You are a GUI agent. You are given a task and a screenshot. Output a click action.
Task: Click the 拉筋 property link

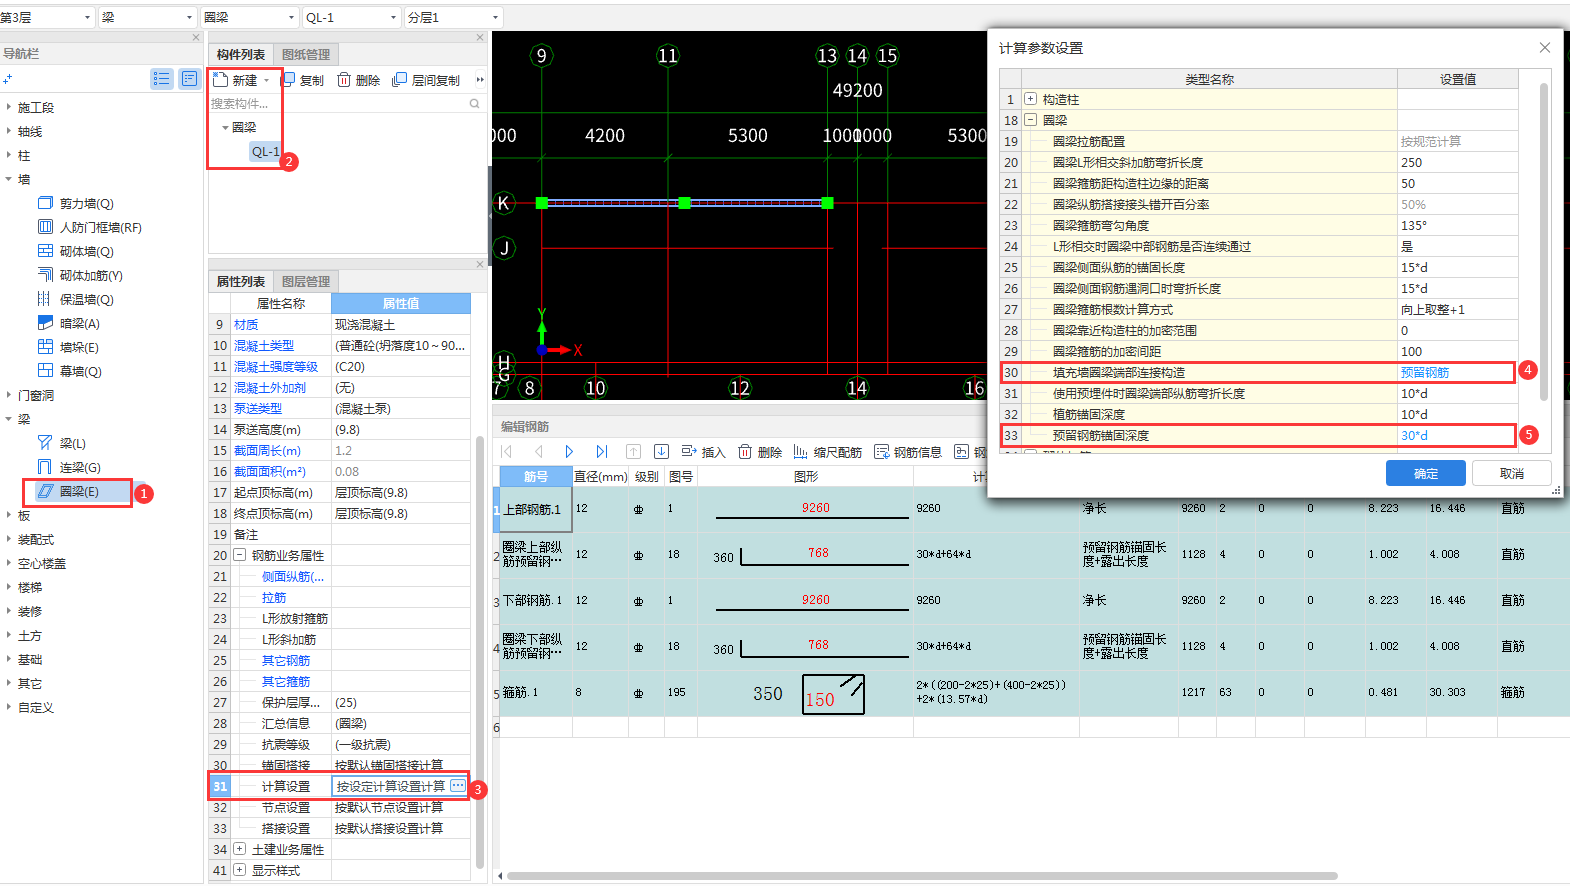coord(274,598)
